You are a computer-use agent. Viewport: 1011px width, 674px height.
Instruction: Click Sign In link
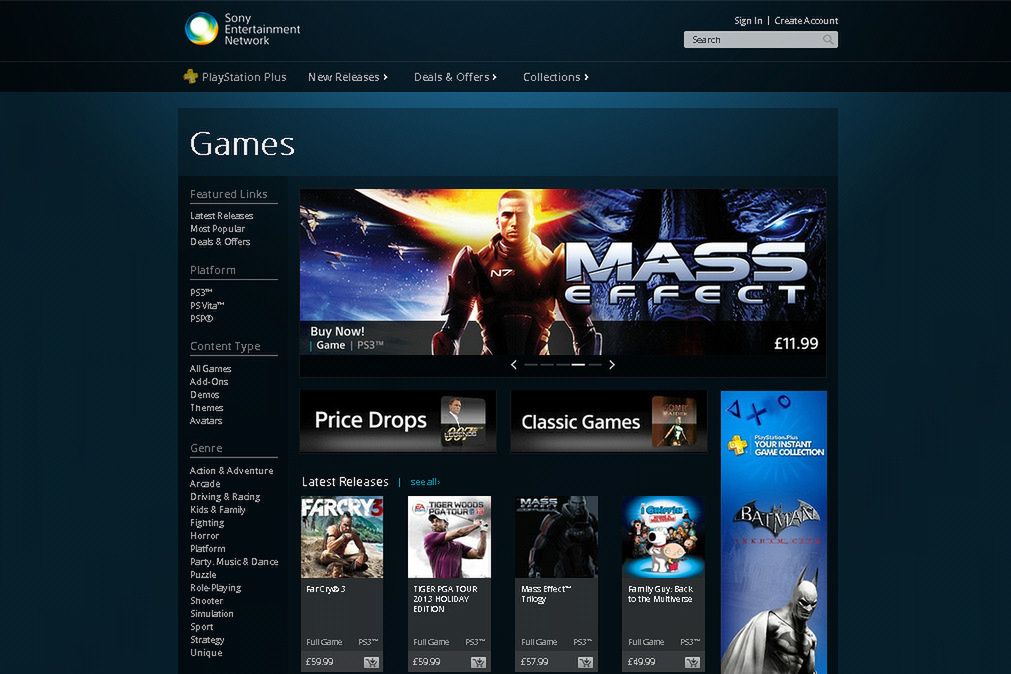point(748,21)
